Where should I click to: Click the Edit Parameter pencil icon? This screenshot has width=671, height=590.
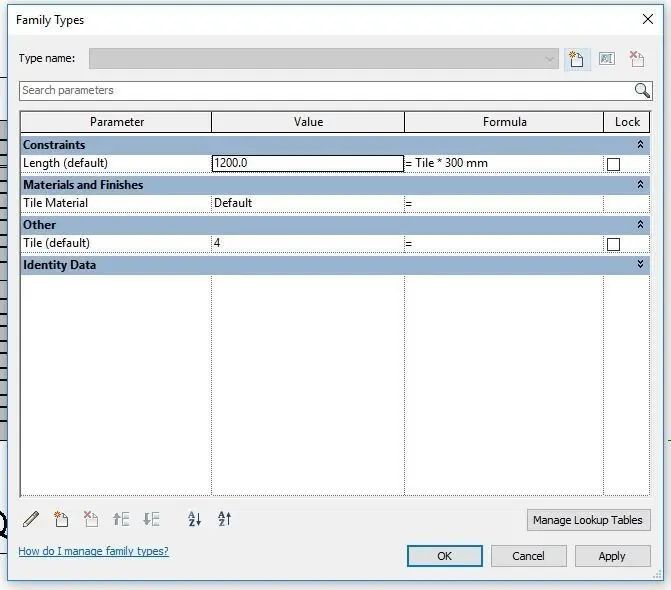point(31,519)
